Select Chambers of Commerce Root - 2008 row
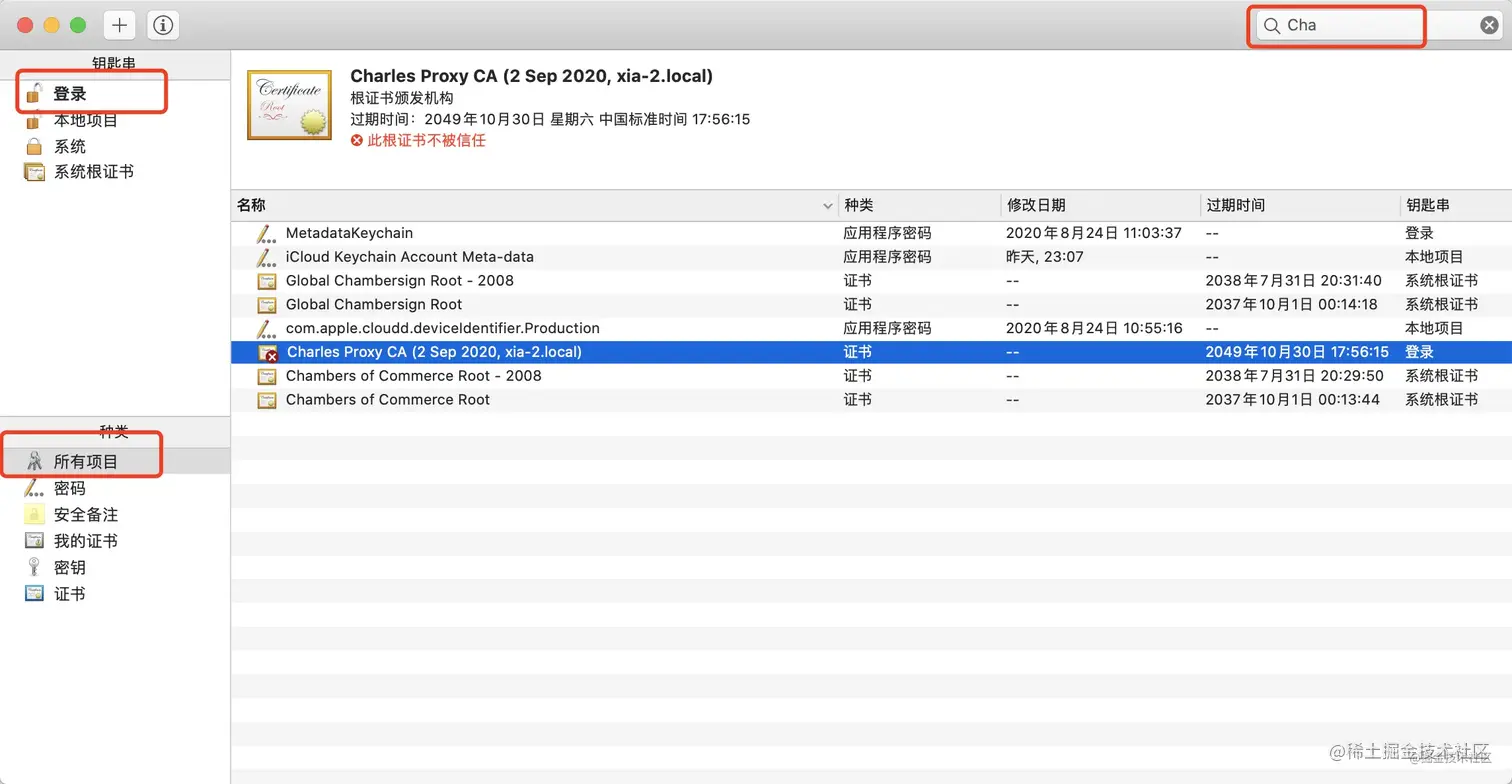Image resolution: width=1512 pixels, height=784 pixels. point(871,376)
